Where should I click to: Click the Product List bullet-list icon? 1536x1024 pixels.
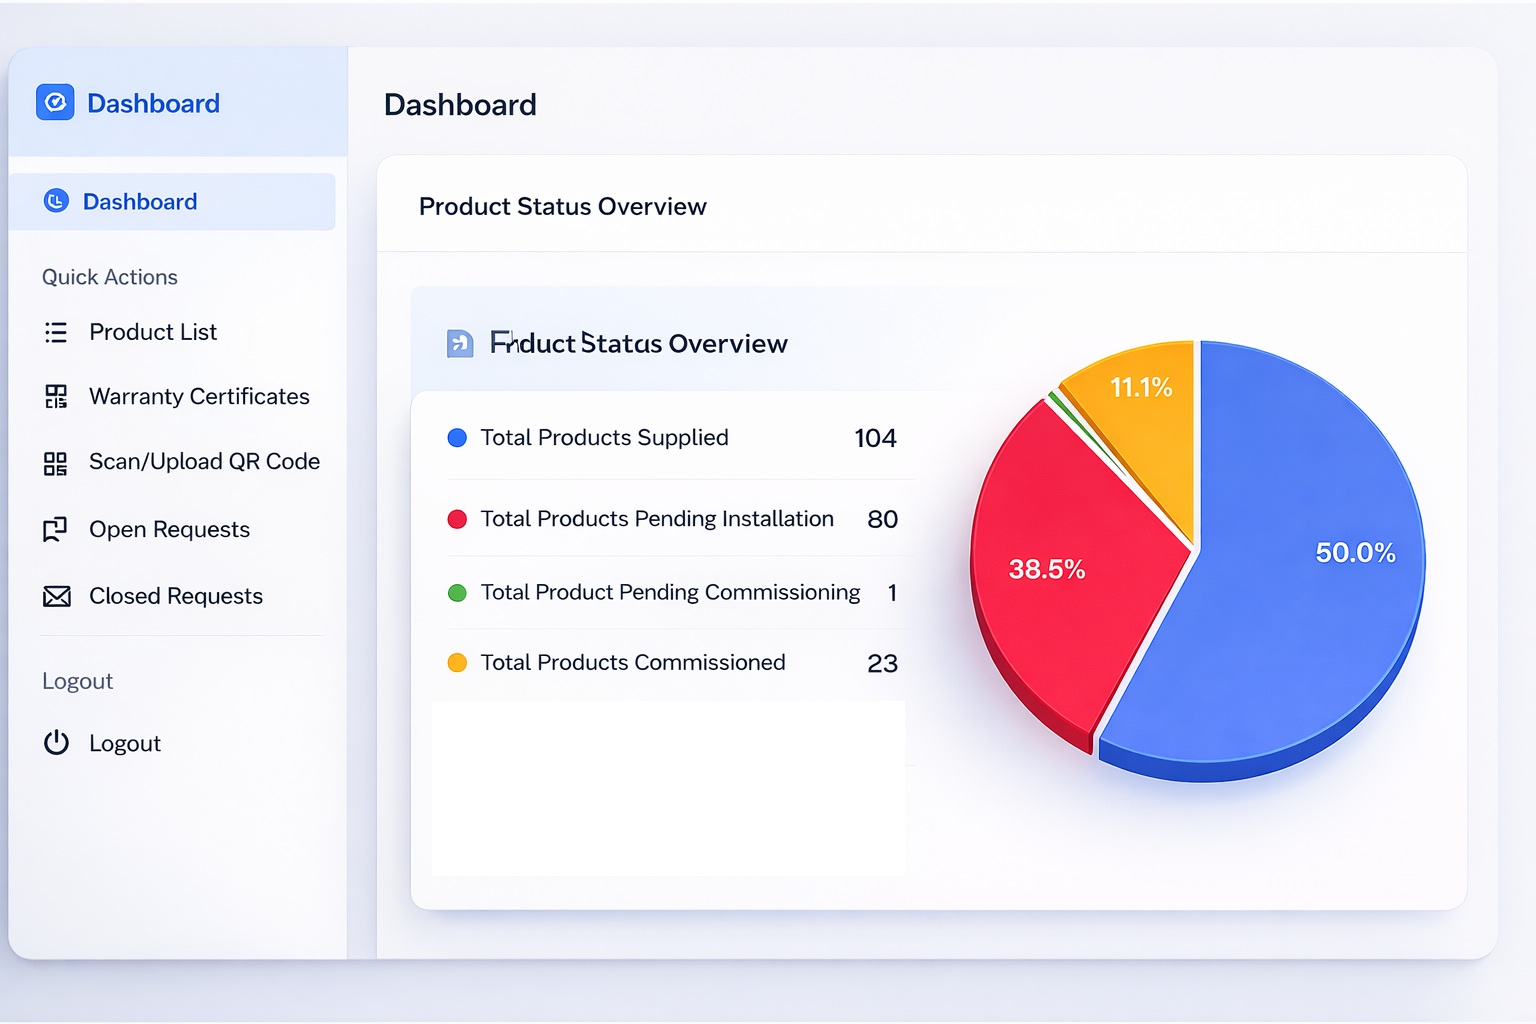[x=56, y=332]
